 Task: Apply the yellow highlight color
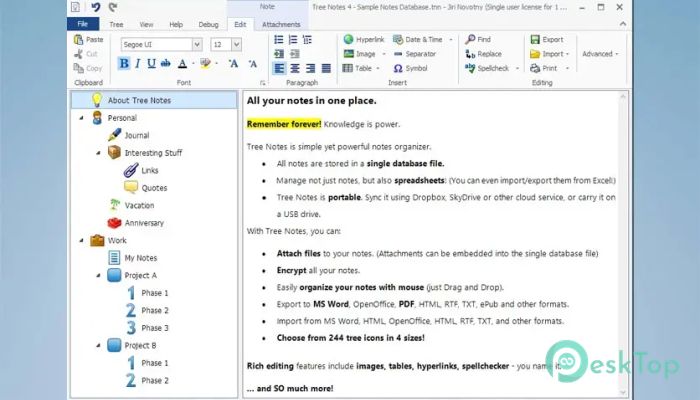pos(205,63)
